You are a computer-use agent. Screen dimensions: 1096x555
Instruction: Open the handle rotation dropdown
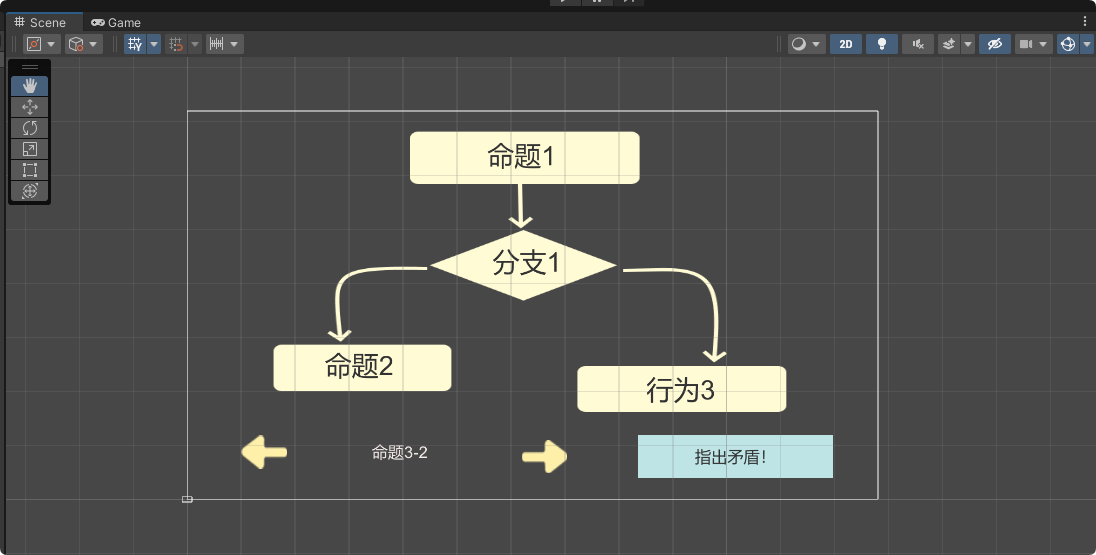click(84, 44)
